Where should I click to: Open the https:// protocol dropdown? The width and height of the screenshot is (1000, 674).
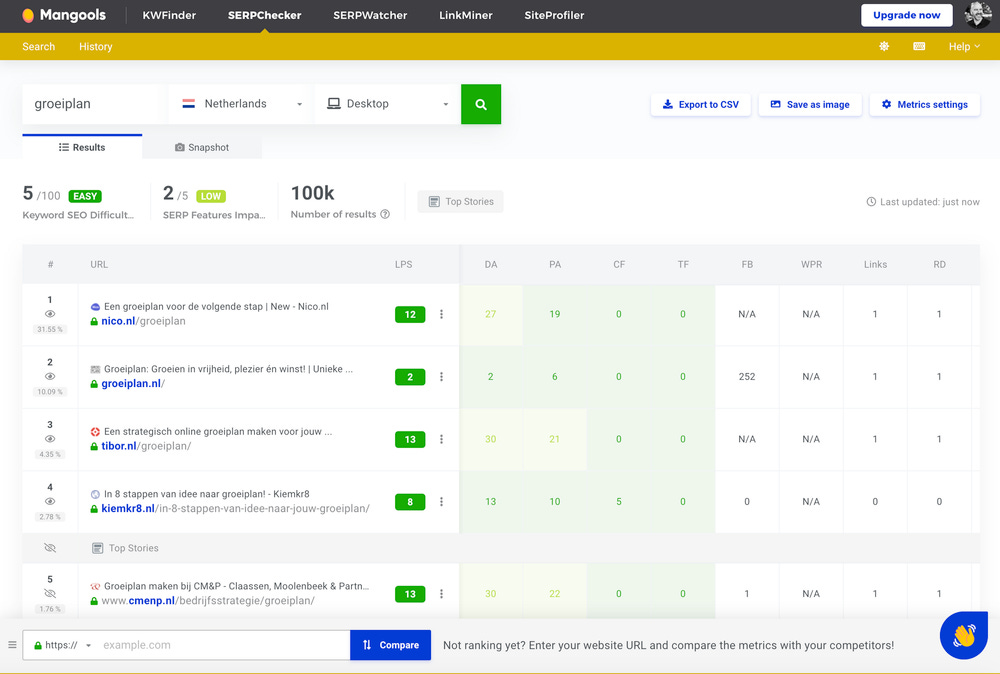62,645
